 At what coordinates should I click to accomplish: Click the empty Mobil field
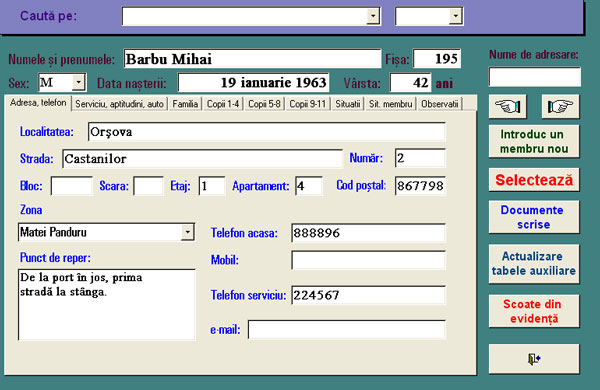(368, 260)
